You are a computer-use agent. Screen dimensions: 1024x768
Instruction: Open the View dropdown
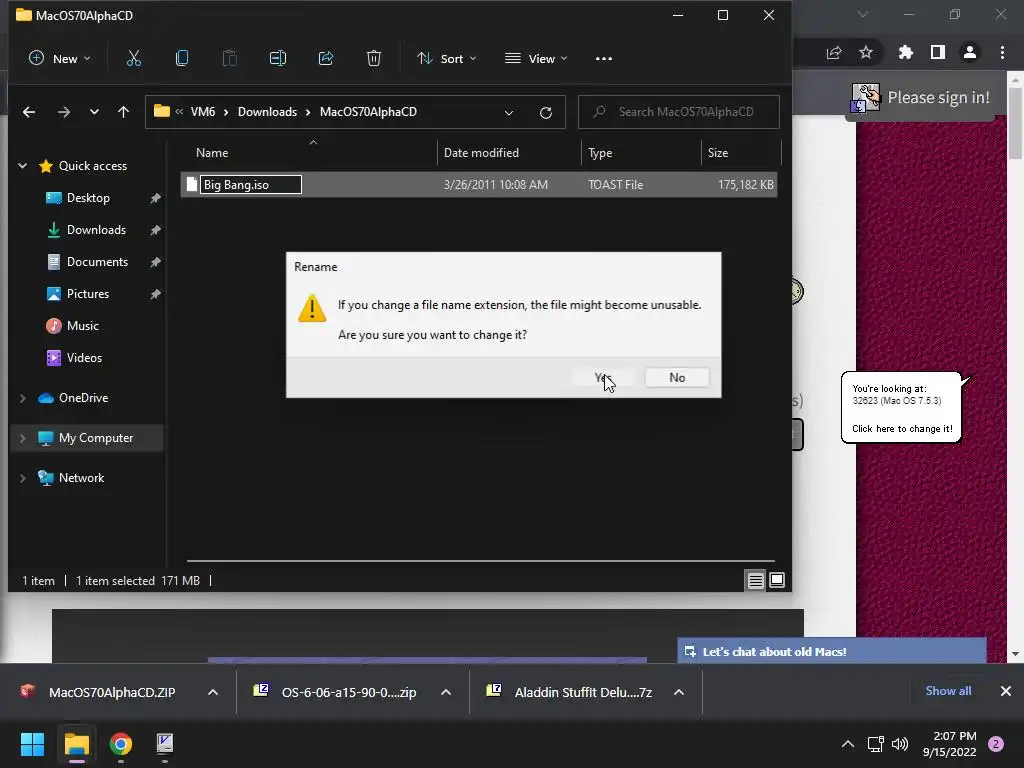pyautogui.click(x=536, y=58)
